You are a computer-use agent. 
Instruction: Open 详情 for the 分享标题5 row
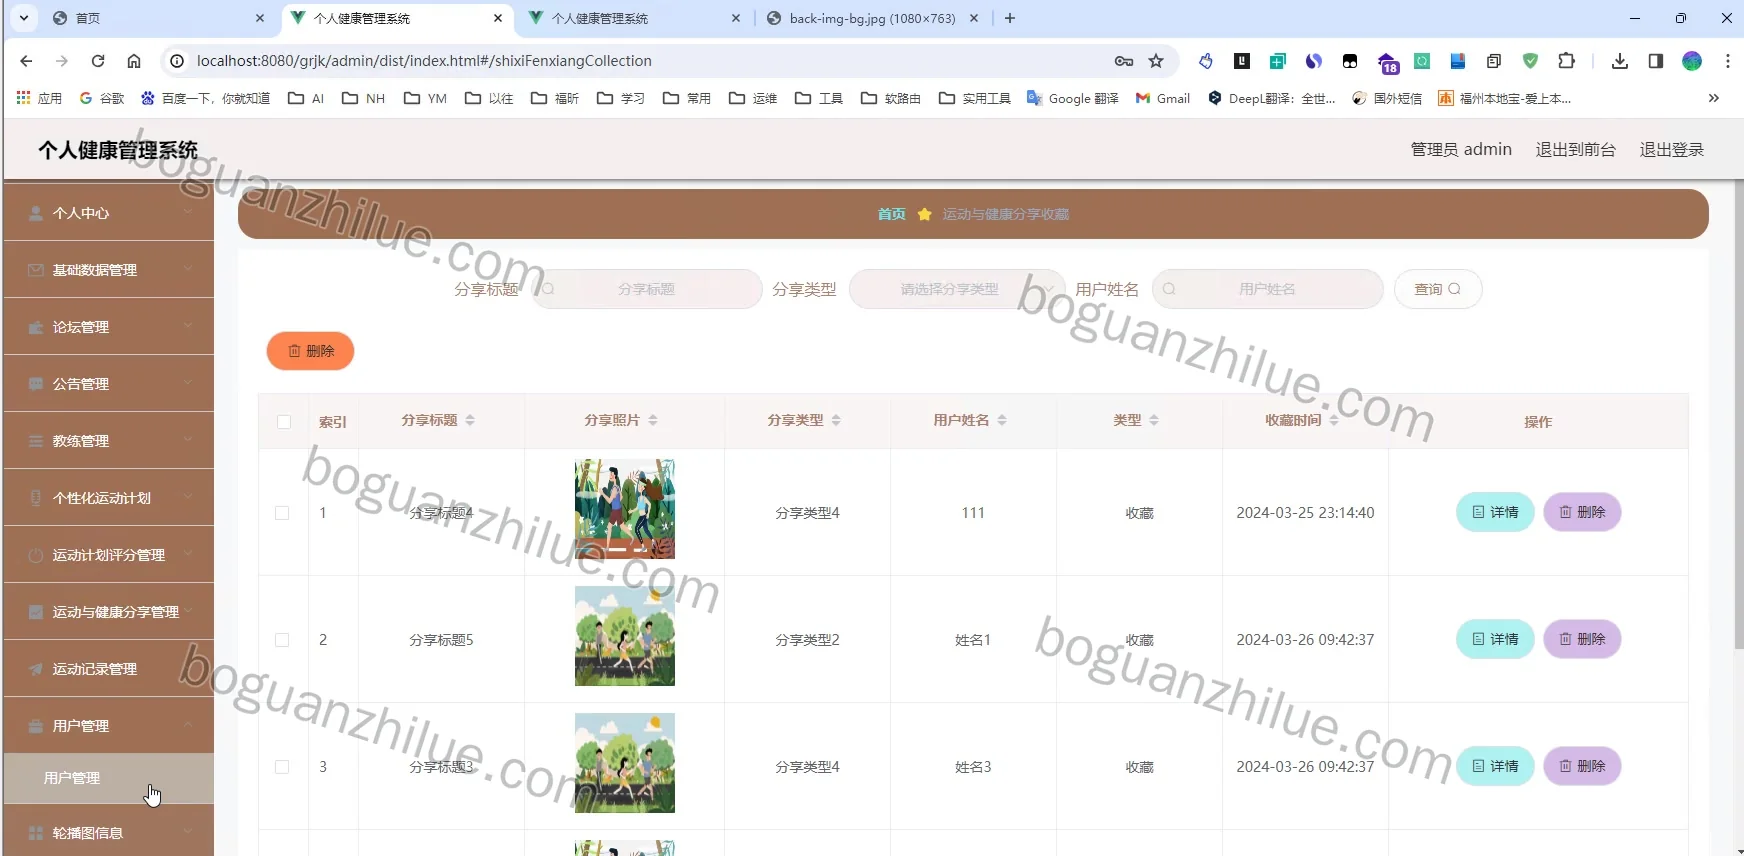[1495, 639]
